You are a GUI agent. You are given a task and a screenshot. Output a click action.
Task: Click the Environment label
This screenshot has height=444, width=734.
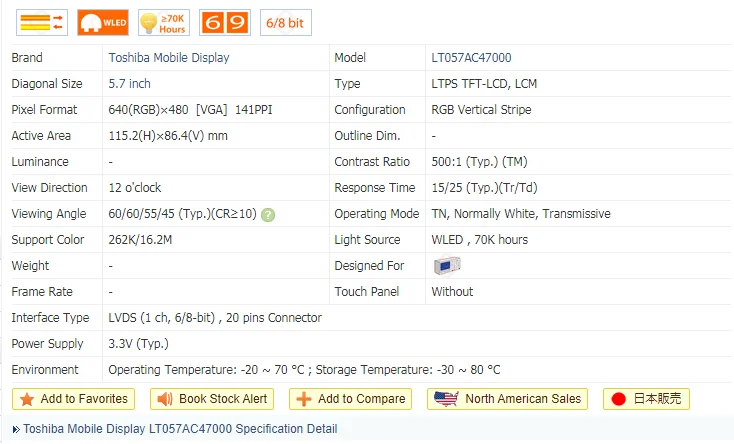45,370
